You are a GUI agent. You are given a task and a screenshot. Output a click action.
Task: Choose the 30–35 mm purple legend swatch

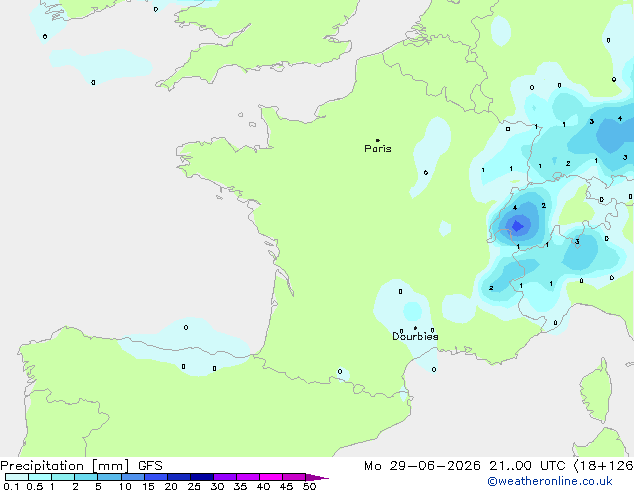click(224, 477)
